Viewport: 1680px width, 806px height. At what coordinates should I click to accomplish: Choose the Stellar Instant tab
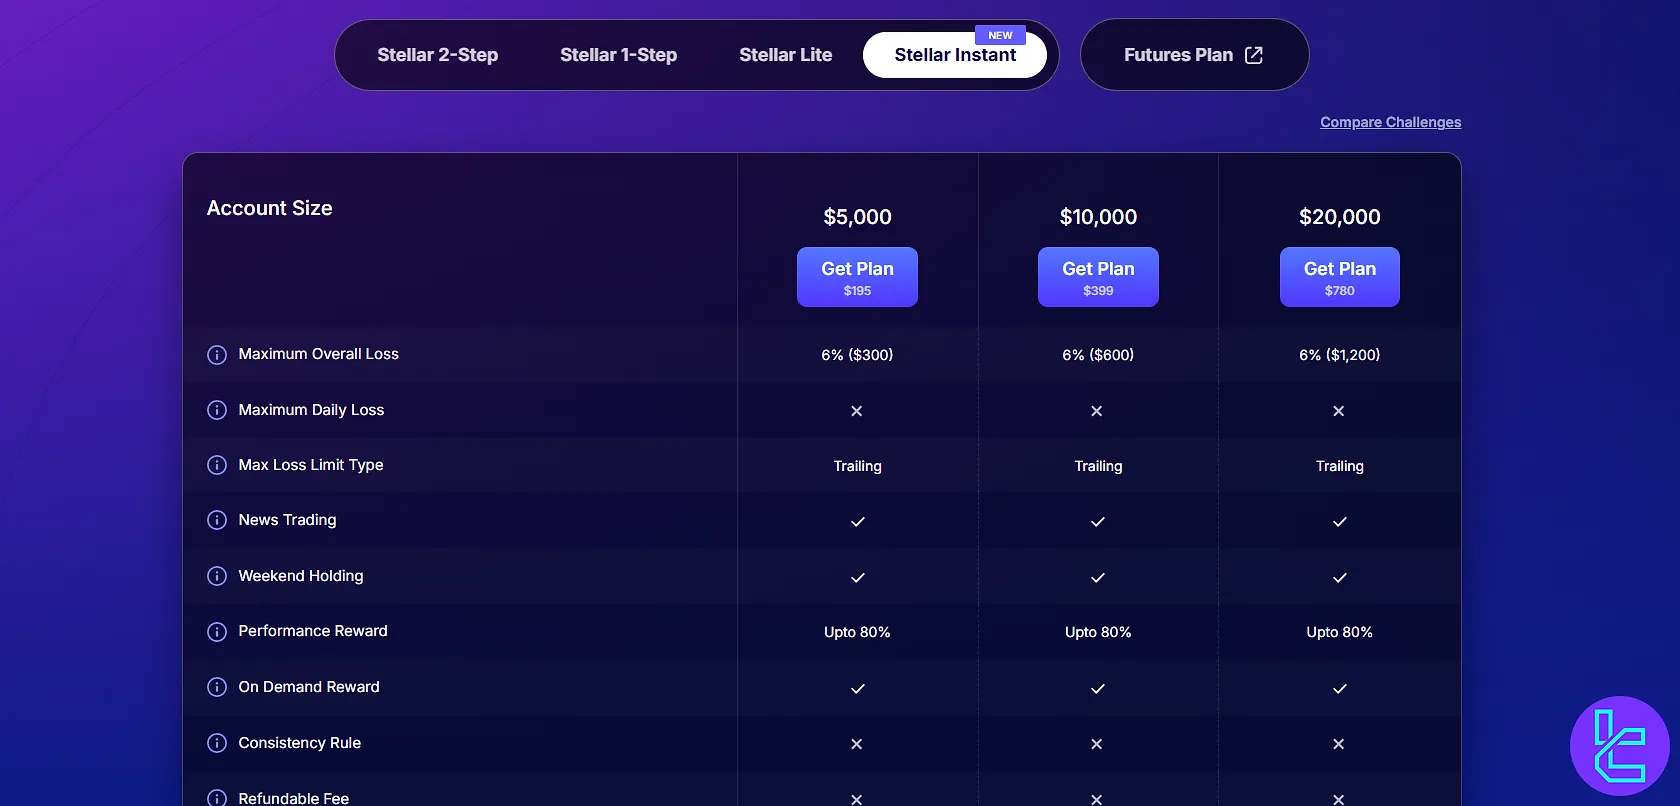tap(955, 55)
